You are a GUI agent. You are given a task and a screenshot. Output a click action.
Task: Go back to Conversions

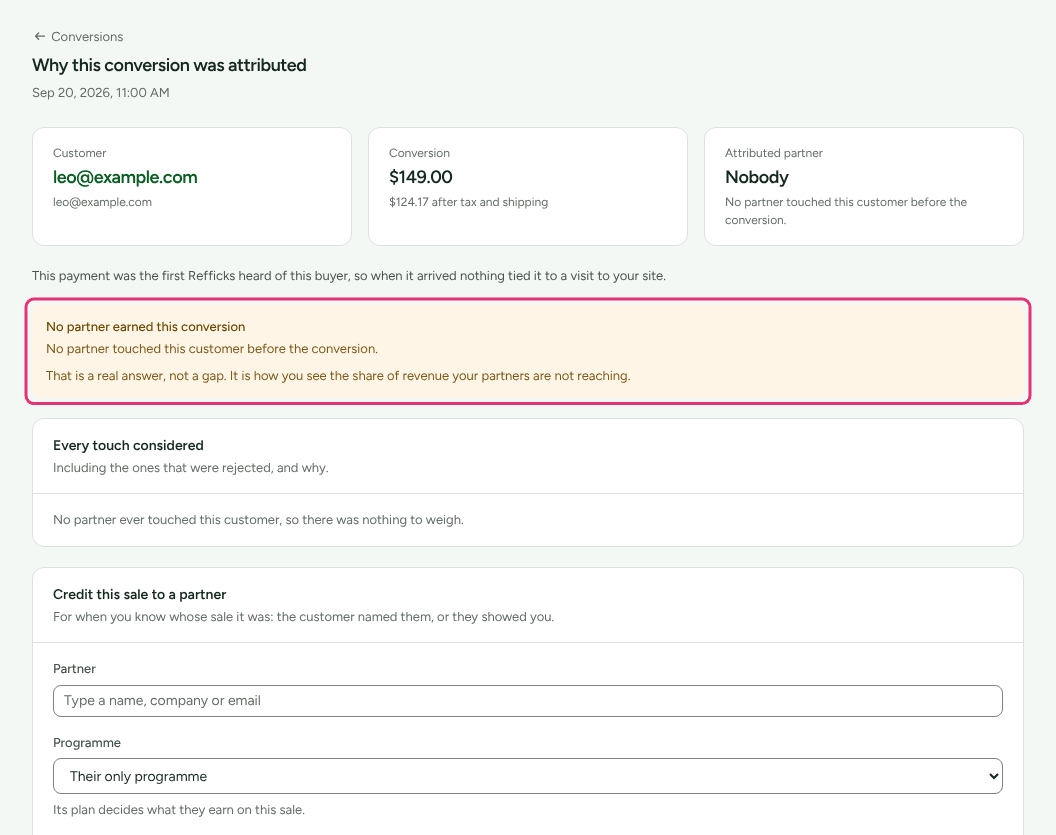click(79, 36)
